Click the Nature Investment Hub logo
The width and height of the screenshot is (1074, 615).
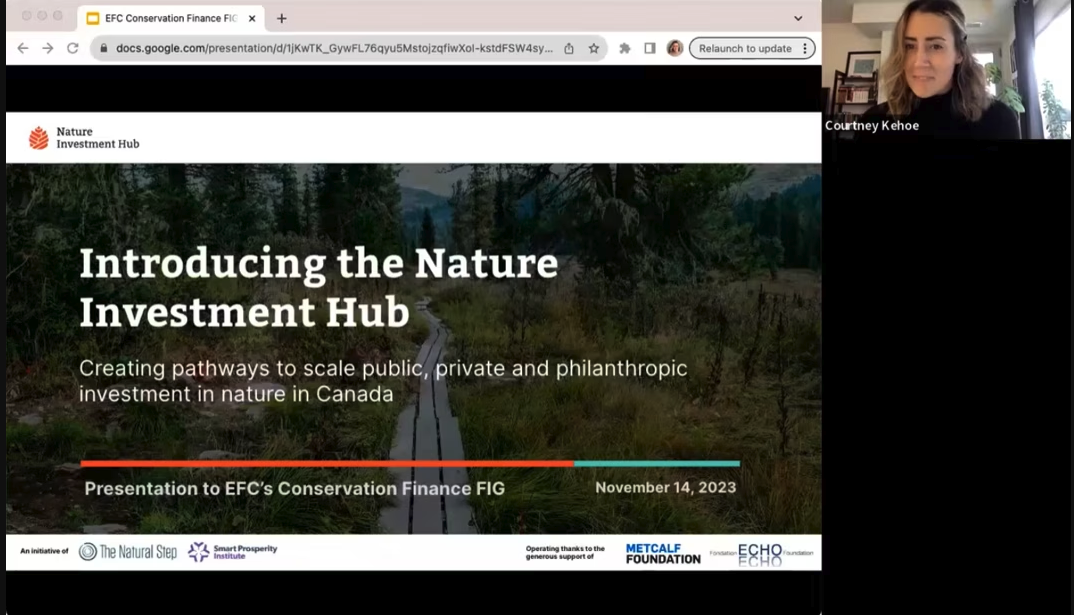coord(84,138)
